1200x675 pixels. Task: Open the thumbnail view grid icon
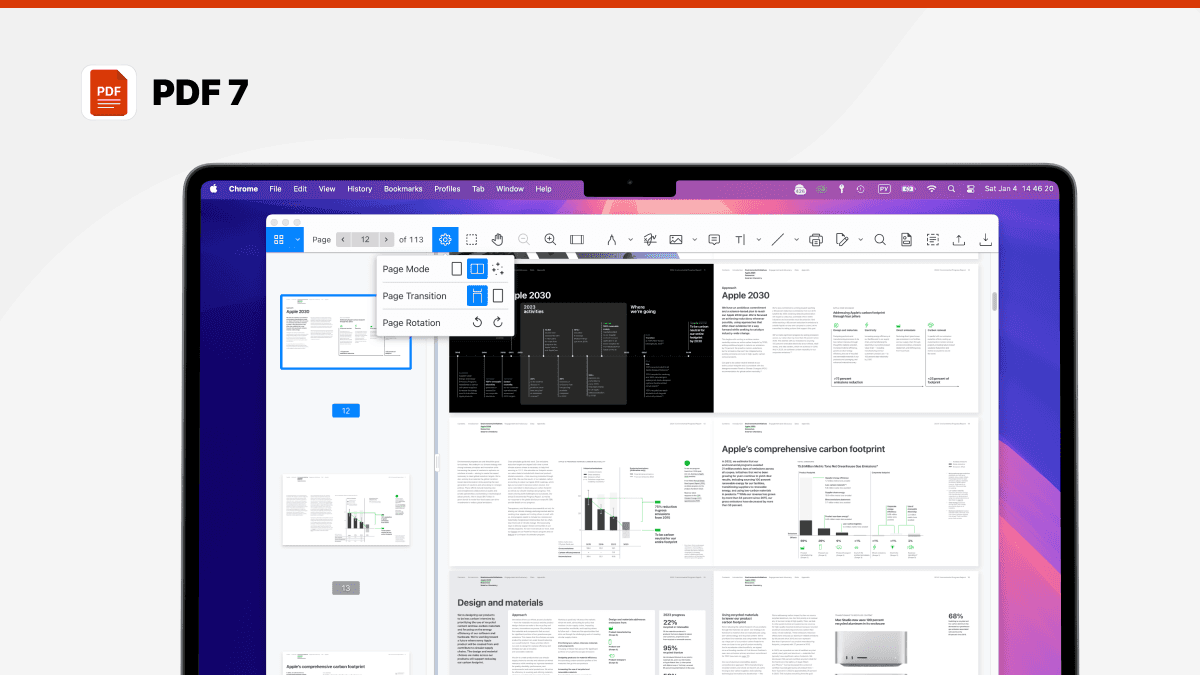click(279, 240)
